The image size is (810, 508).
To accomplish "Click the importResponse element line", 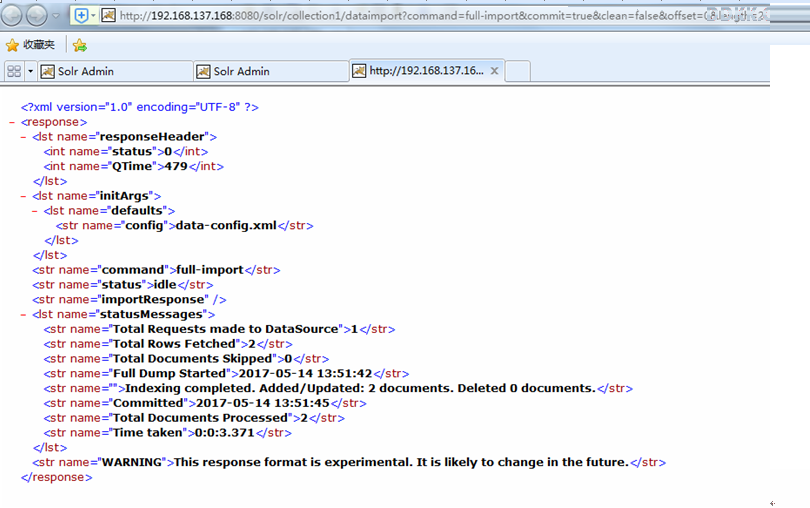I will [x=129, y=300].
